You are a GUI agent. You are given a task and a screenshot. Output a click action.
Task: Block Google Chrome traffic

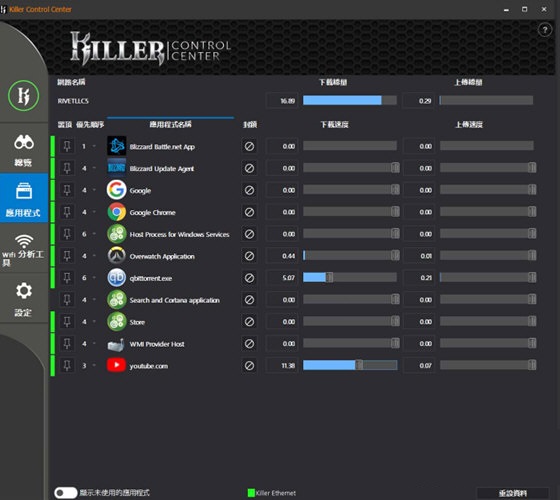tap(249, 212)
